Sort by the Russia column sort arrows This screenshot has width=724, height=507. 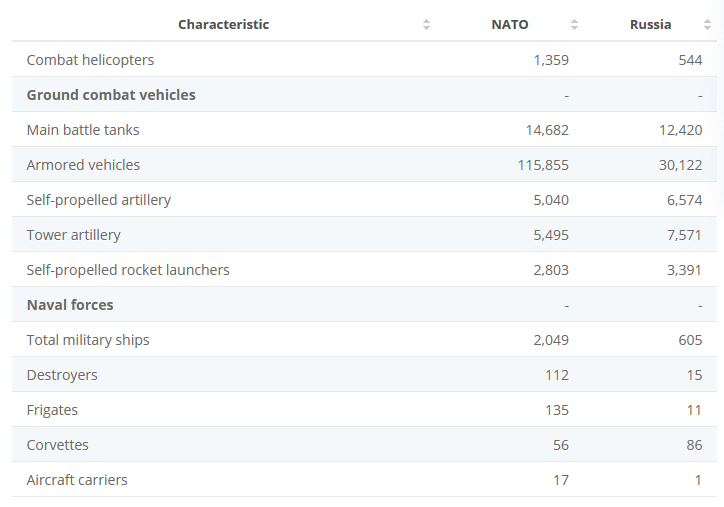pos(707,24)
